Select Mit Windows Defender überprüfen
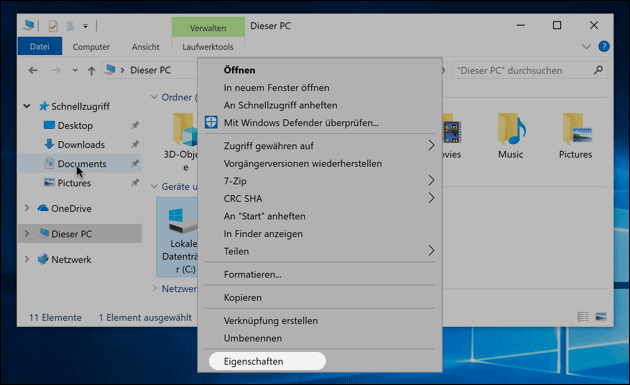630x385 pixels. [x=301, y=123]
